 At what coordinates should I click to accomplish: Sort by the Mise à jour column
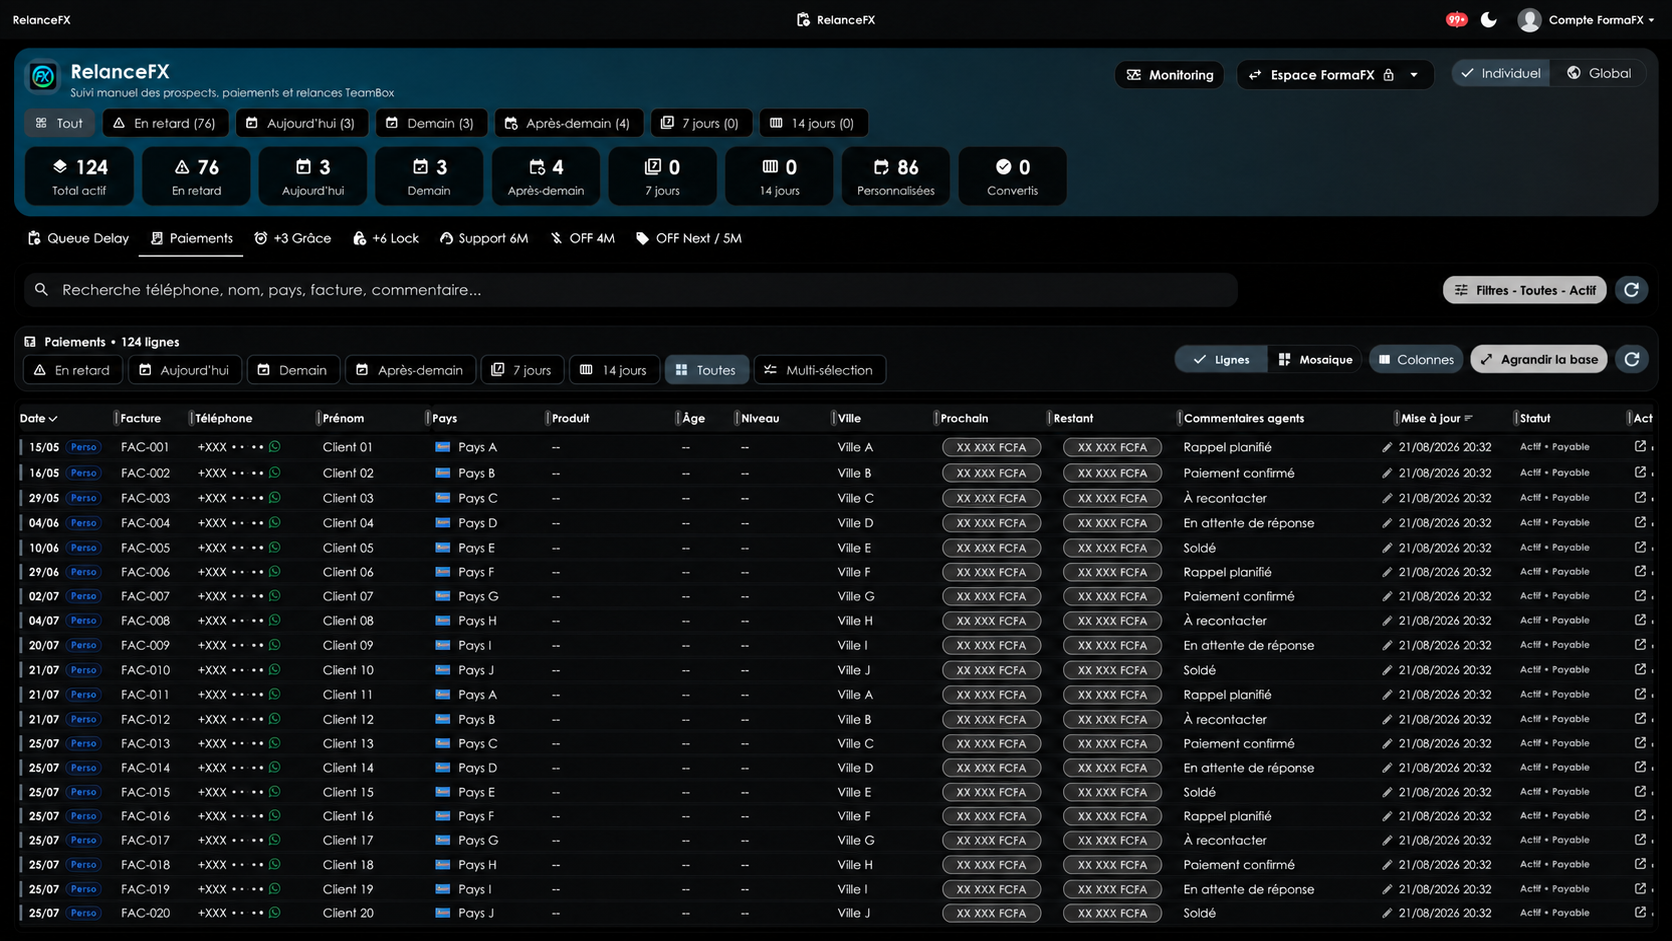pyautogui.click(x=1436, y=418)
